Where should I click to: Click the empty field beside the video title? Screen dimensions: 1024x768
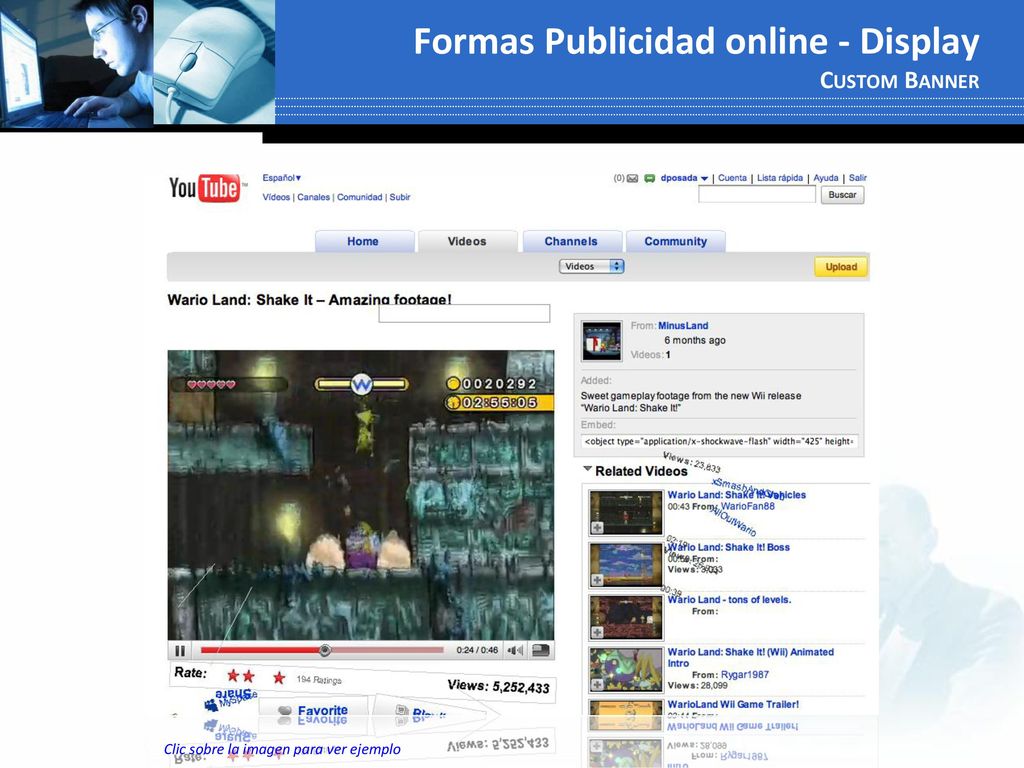click(x=464, y=313)
